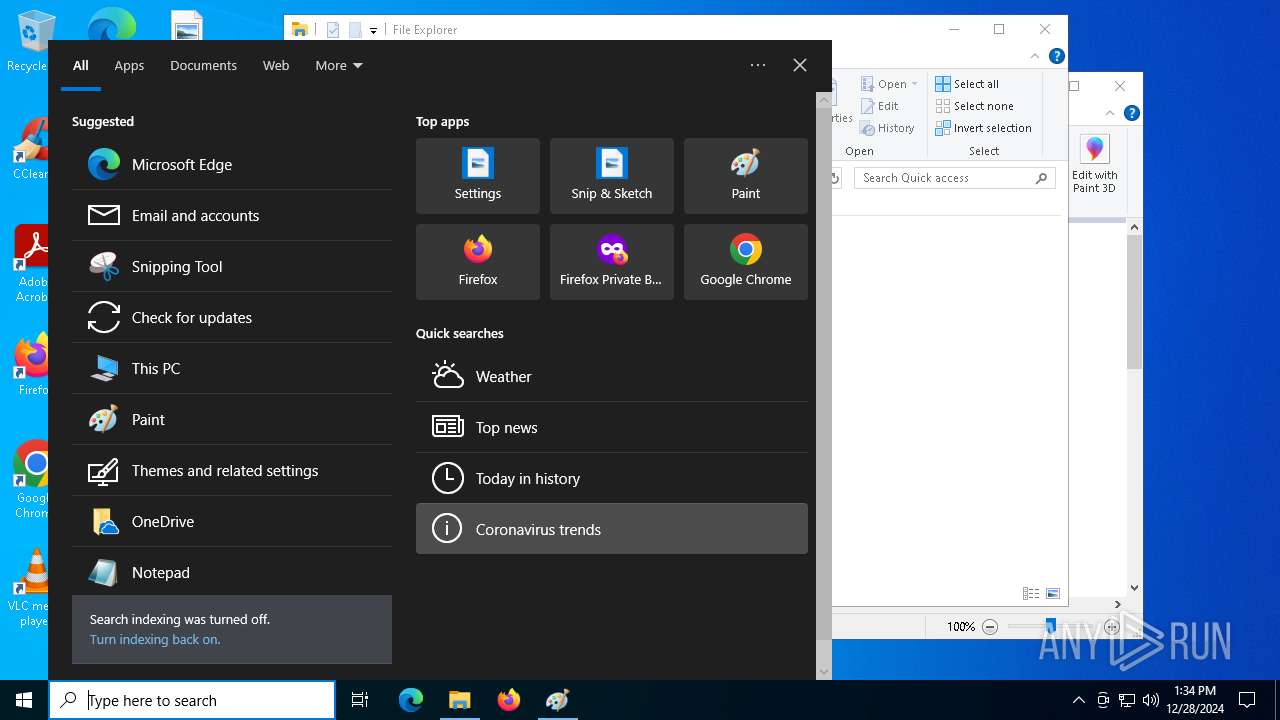Open Paint tile in Top apps
The height and width of the screenshot is (720, 1280).
[746, 176]
